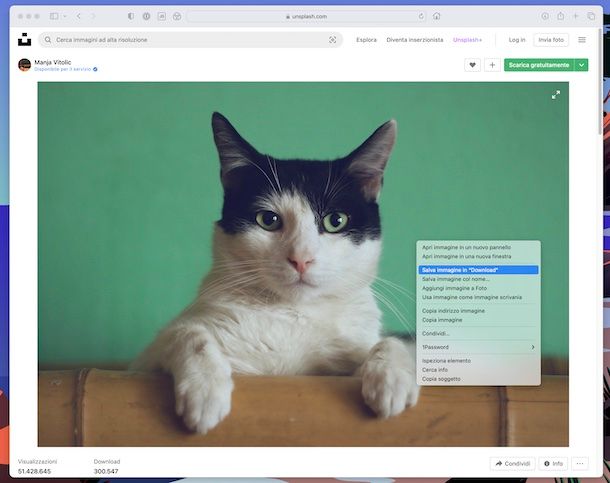The image size is (610, 483).
Task: Open the privacy shield icon in toolbar
Action: (131, 16)
